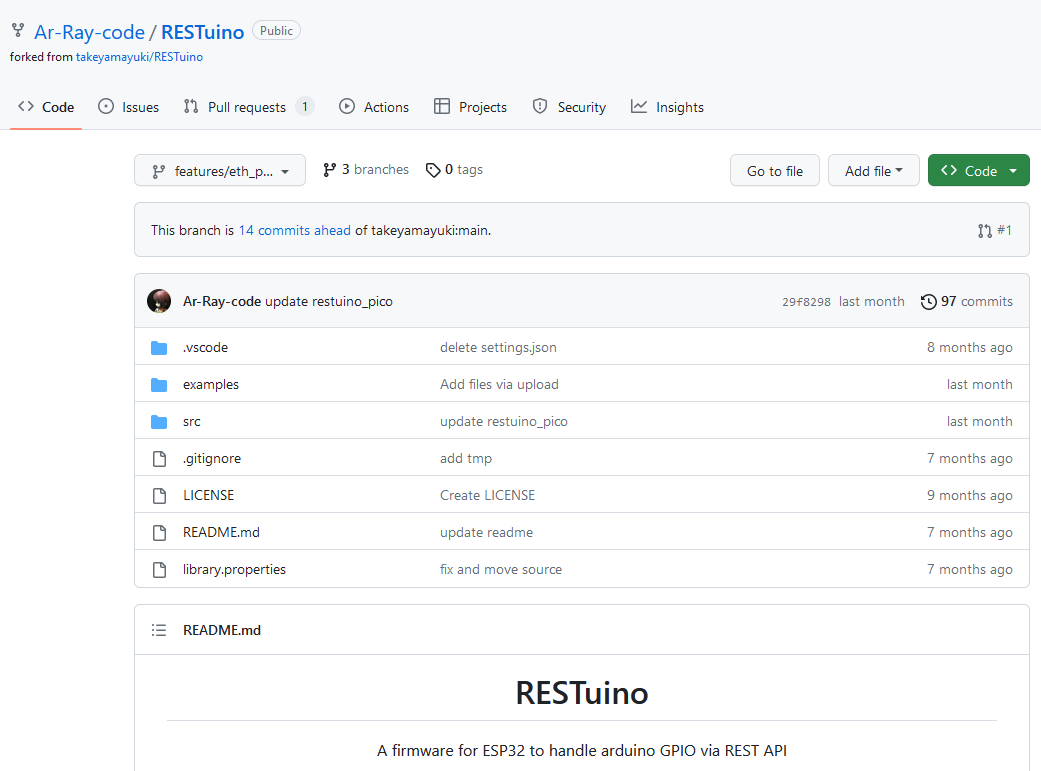Viewport: 1041px width, 771px height.
Task: Expand the green Code dropdown arrow
Action: point(1013,171)
